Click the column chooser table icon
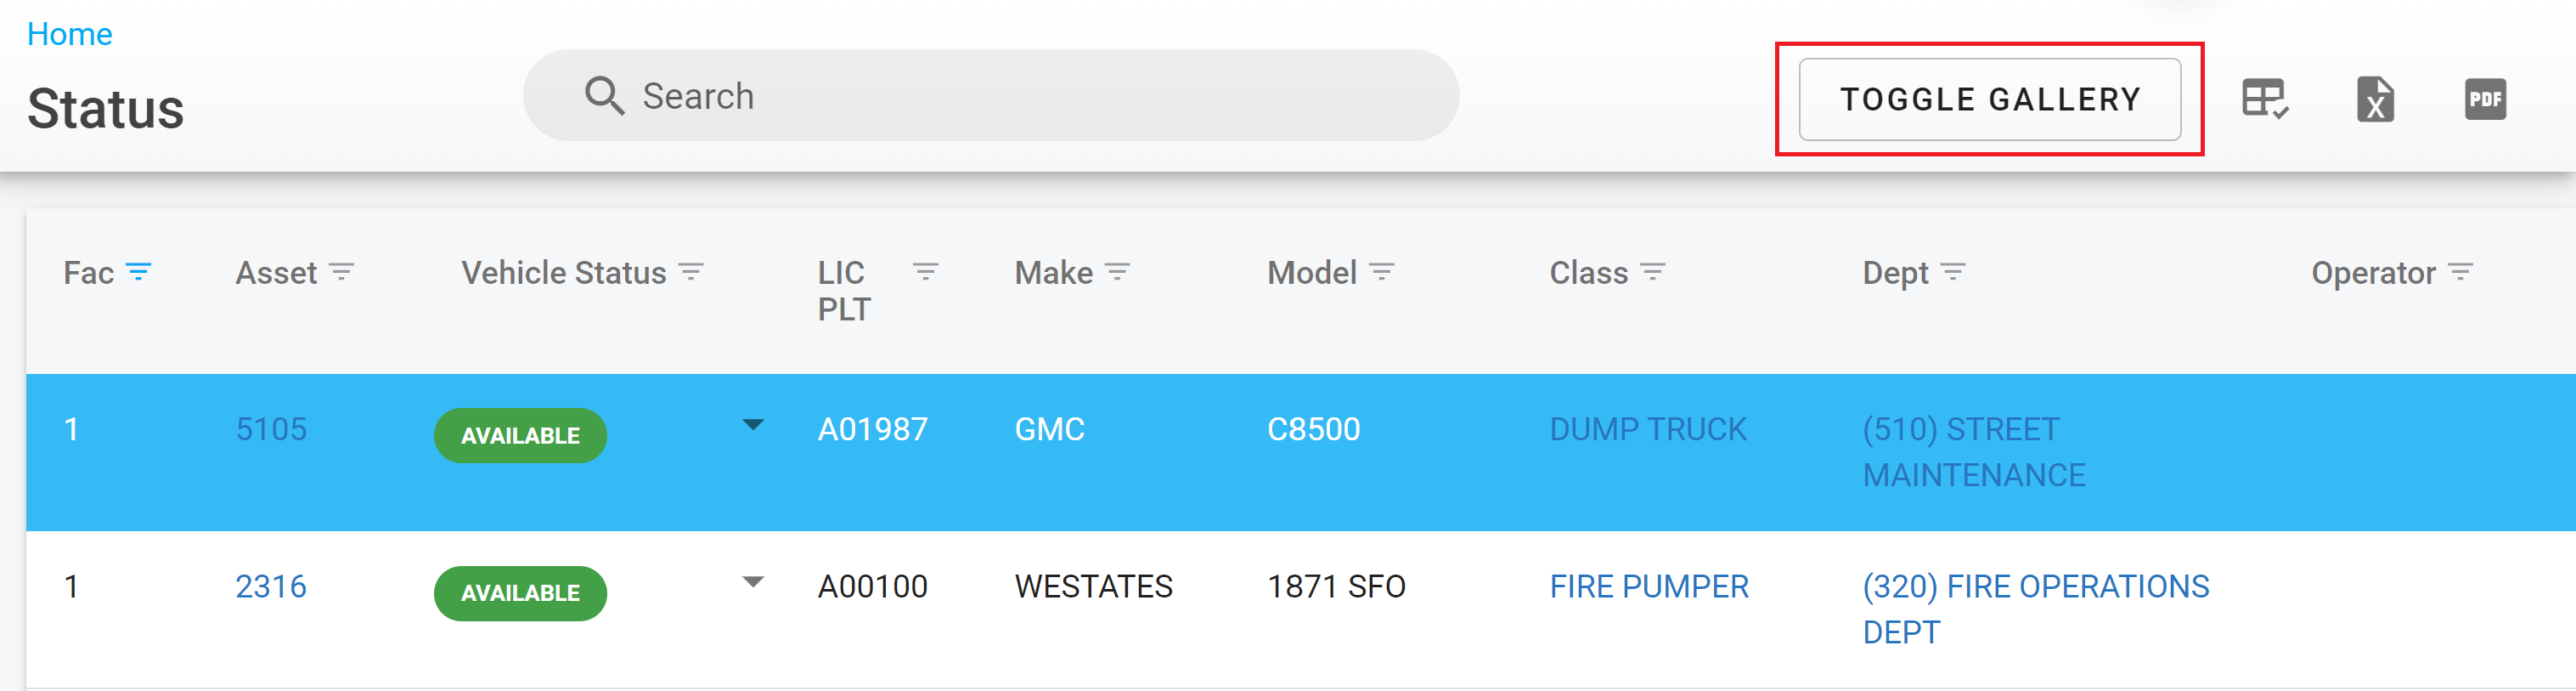The image size is (2576, 691). click(x=2264, y=99)
